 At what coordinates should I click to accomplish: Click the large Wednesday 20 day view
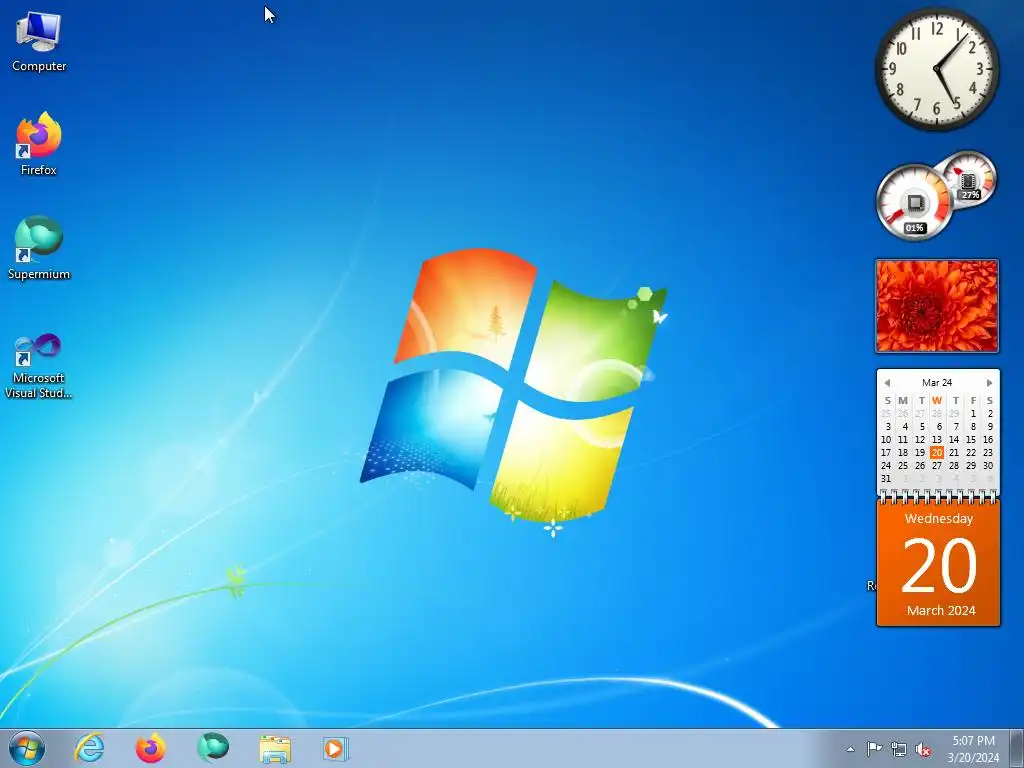coord(938,563)
